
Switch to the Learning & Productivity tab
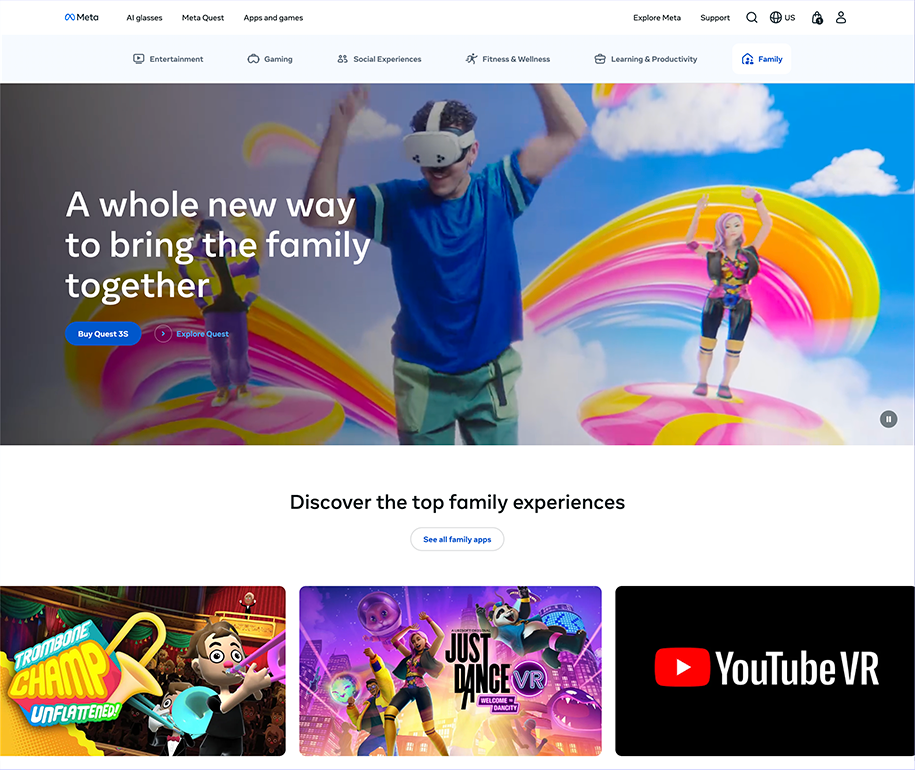tap(645, 59)
